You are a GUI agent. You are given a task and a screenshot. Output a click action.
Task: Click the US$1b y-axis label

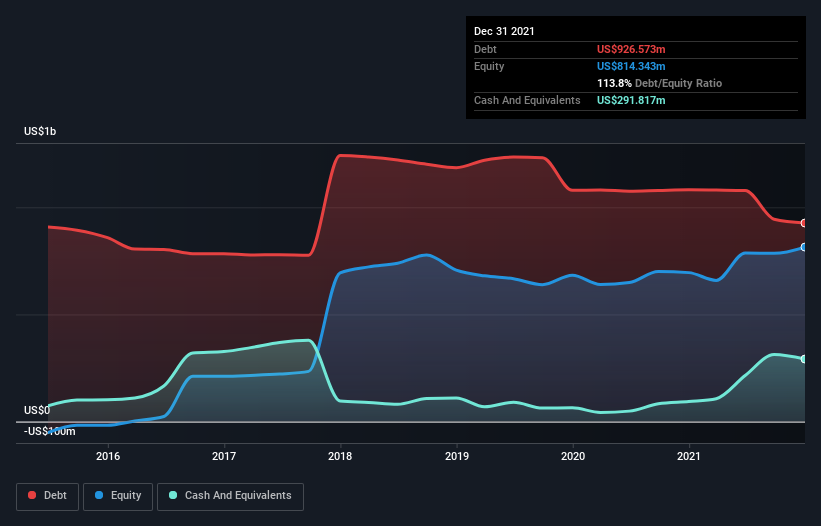click(40, 131)
